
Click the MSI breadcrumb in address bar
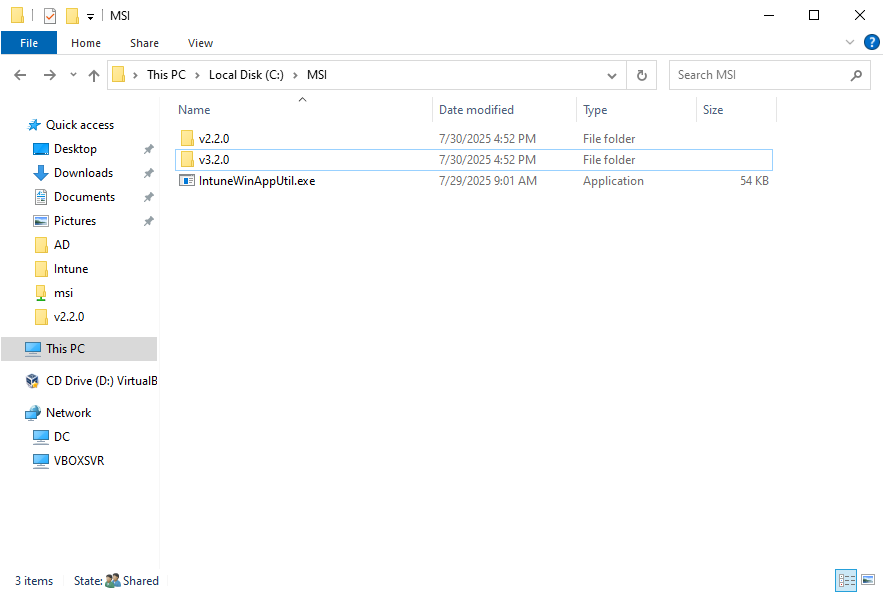pos(317,75)
